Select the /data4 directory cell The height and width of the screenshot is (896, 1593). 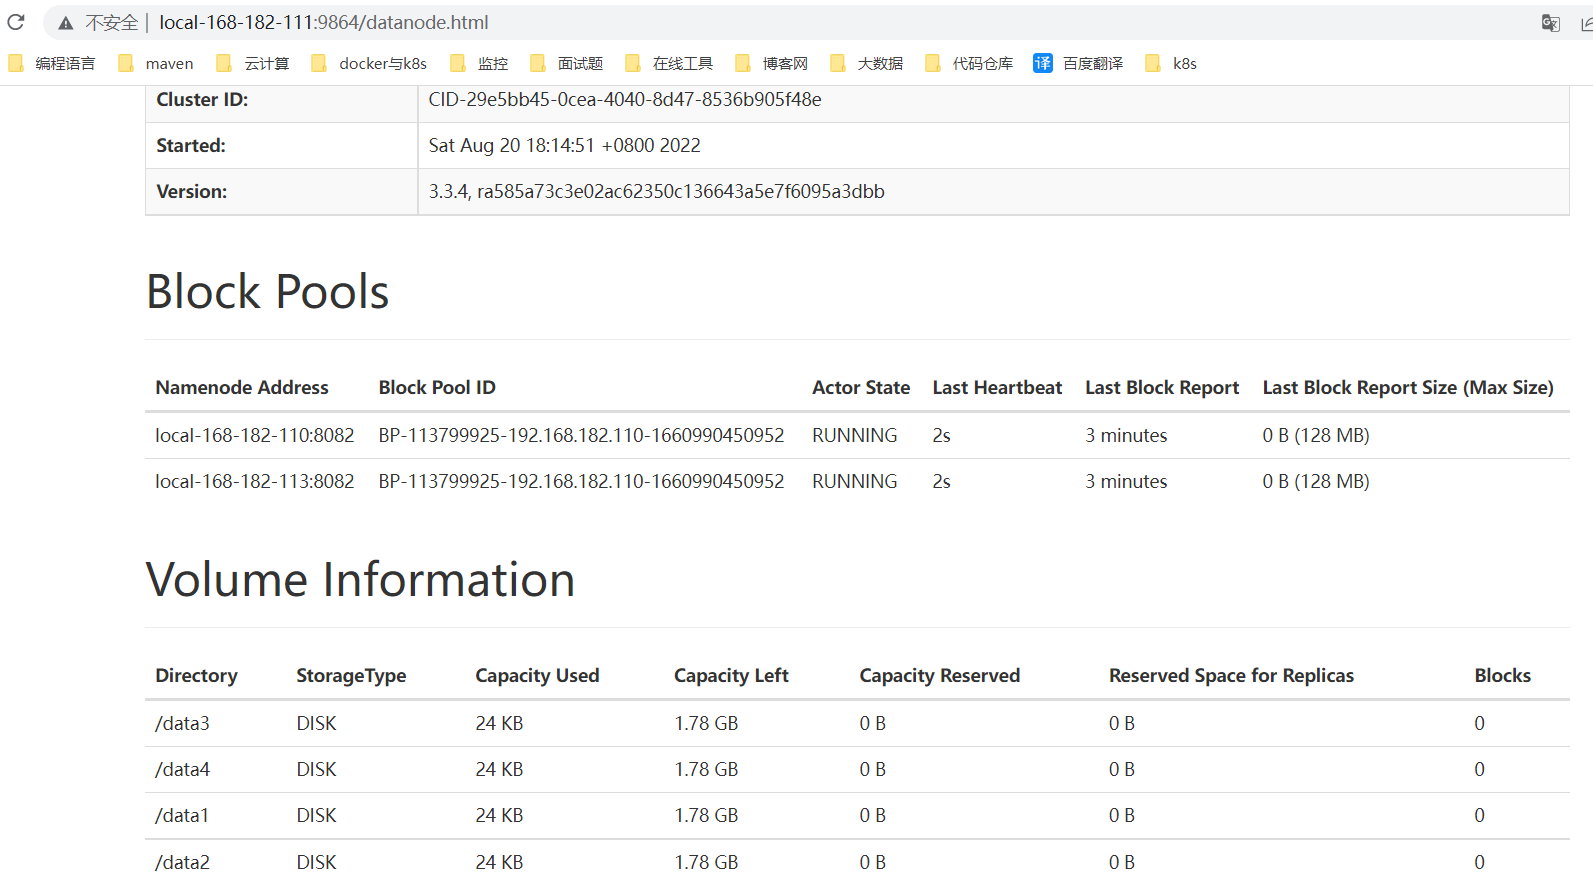[x=182, y=769]
